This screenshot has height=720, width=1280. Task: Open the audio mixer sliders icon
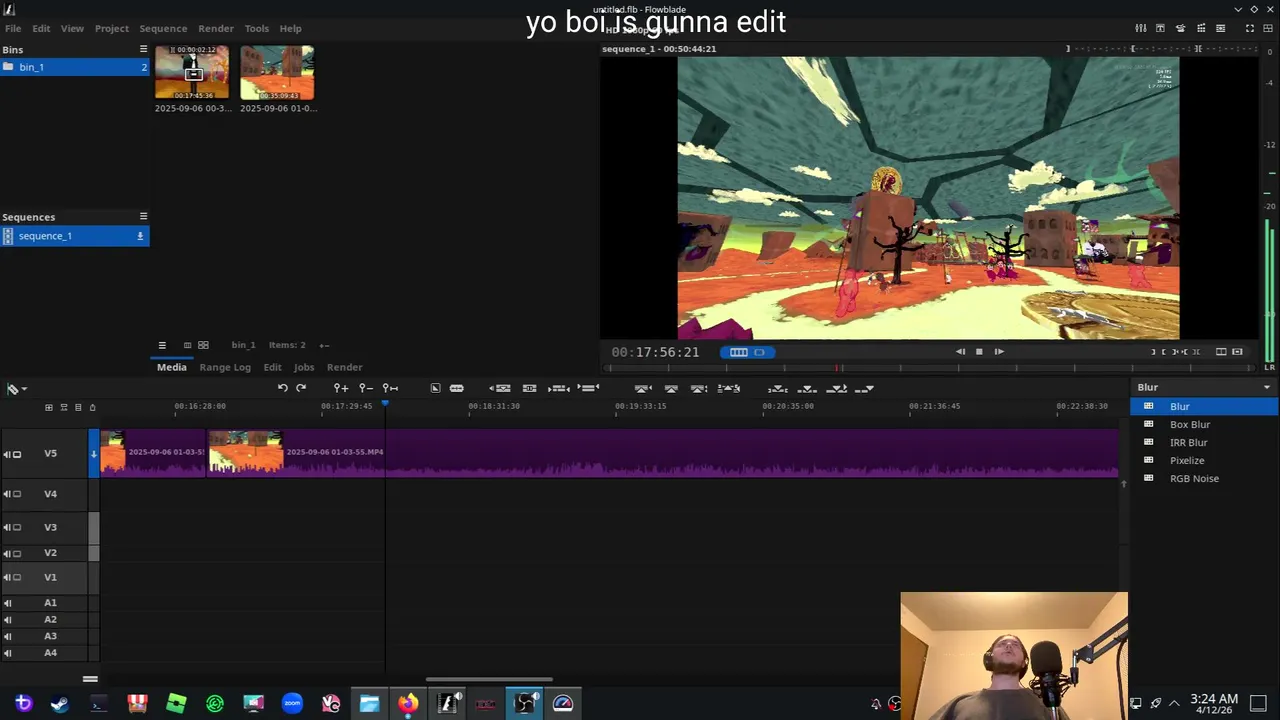coord(1141,28)
